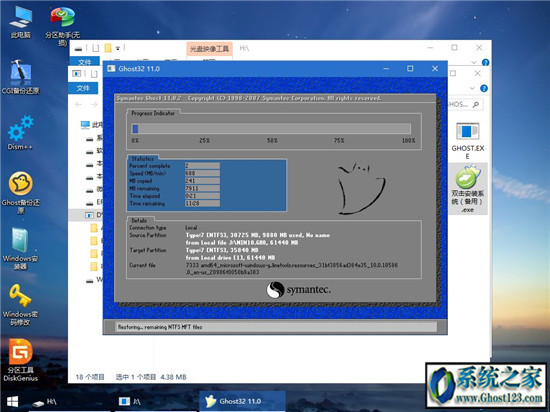Expand the explorer ribbon chevron
550x412 pixels.
(x=472, y=88)
